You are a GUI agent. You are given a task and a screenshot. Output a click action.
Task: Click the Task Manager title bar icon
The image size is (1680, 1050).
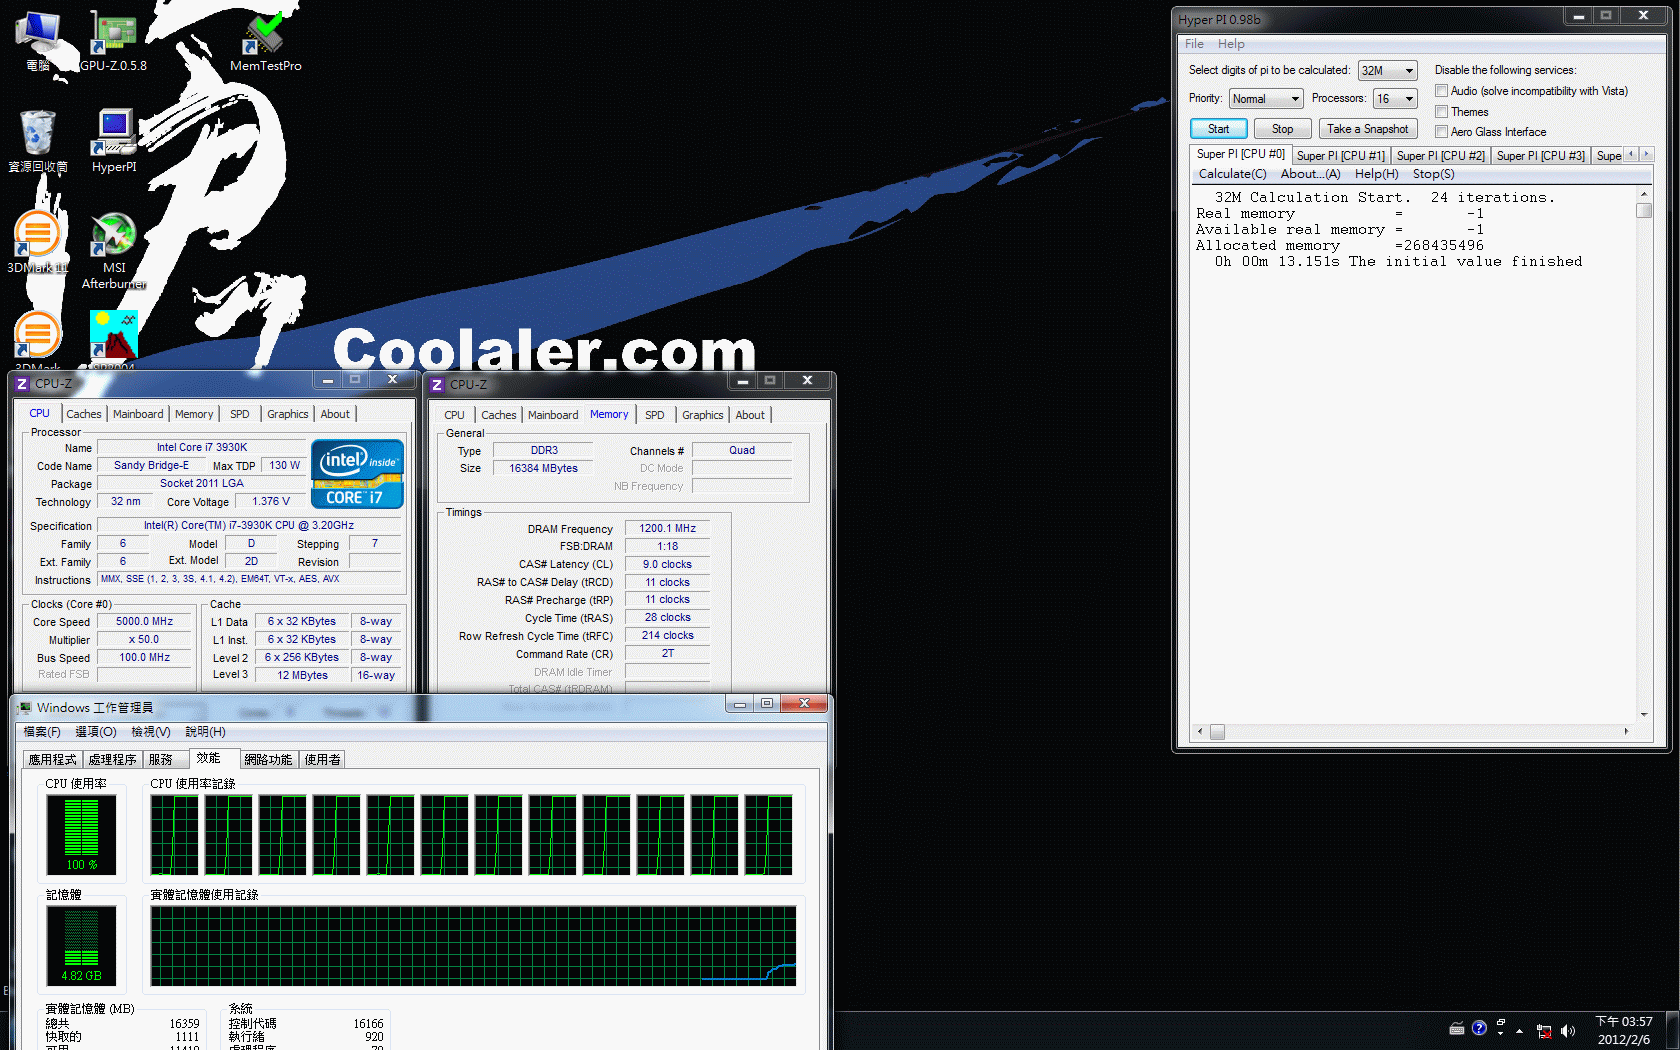click(x=25, y=708)
